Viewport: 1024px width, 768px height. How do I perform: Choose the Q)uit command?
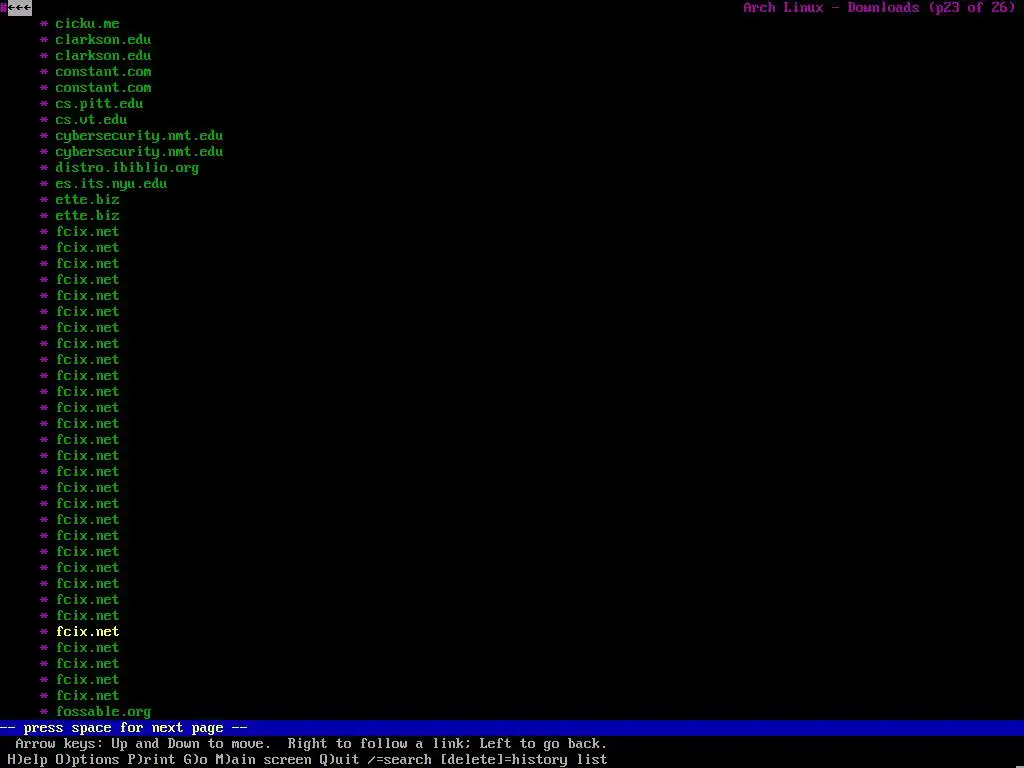click(340, 760)
